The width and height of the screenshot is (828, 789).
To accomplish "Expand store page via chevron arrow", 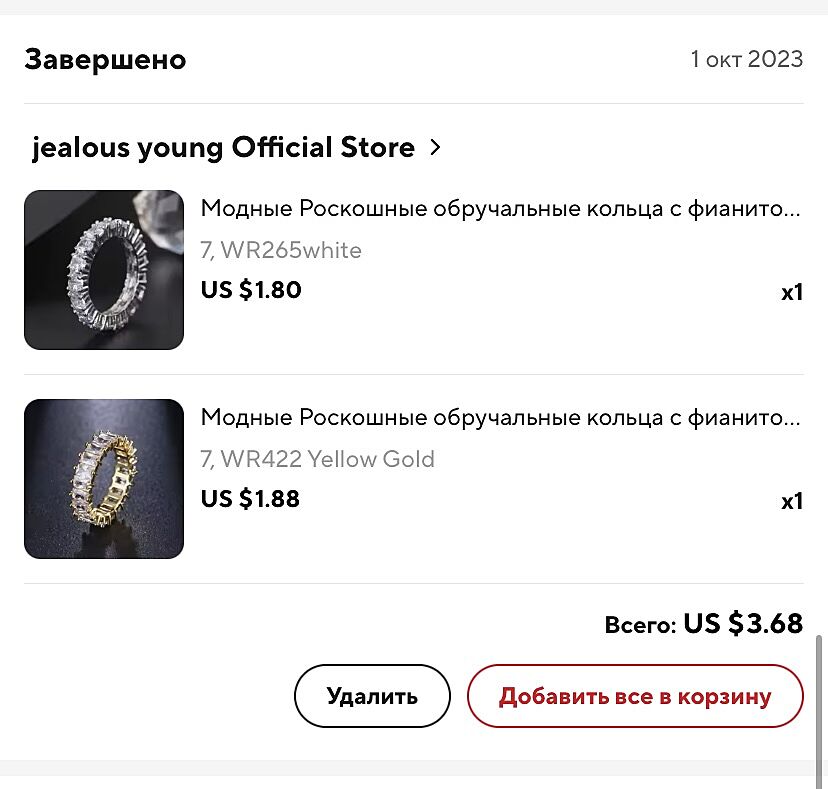I will [435, 148].
